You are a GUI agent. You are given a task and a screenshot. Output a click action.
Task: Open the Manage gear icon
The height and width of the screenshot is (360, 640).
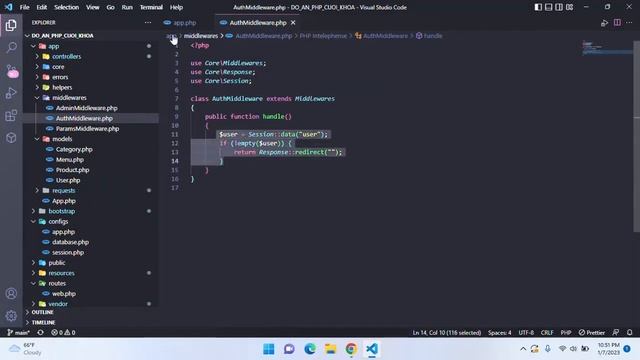click(x=11, y=316)
